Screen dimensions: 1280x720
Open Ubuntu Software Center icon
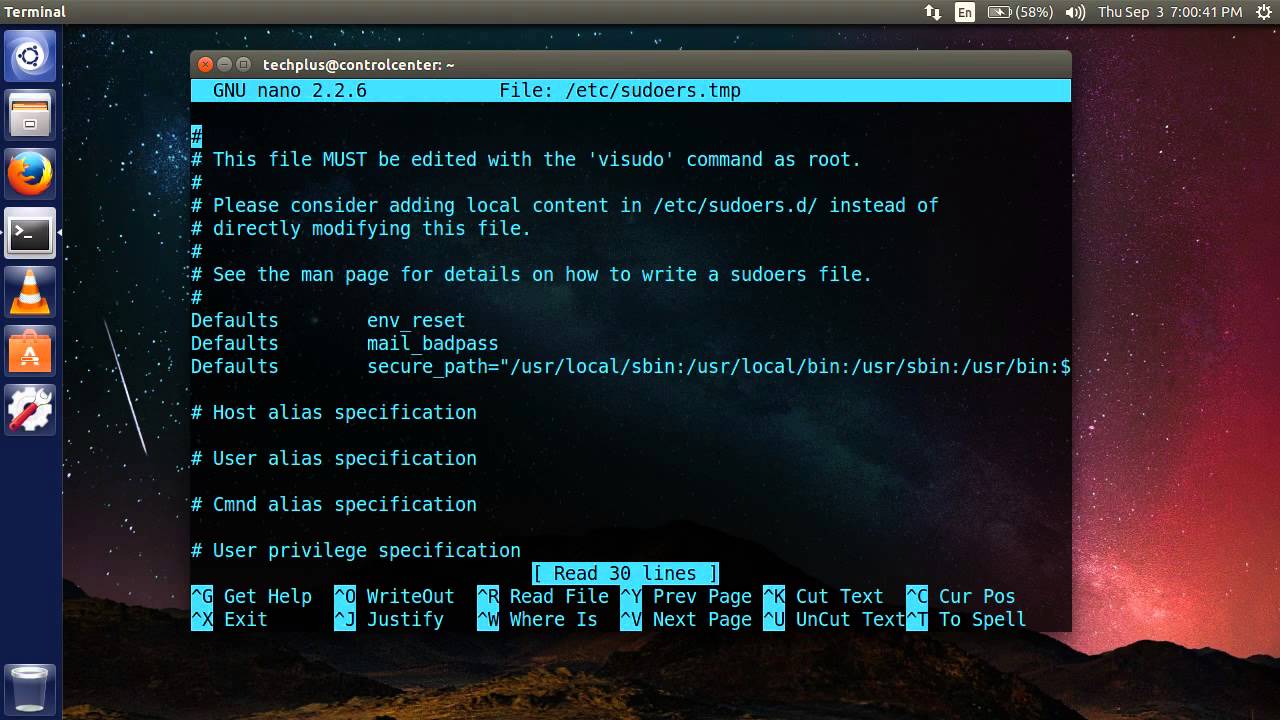[30, 352]
